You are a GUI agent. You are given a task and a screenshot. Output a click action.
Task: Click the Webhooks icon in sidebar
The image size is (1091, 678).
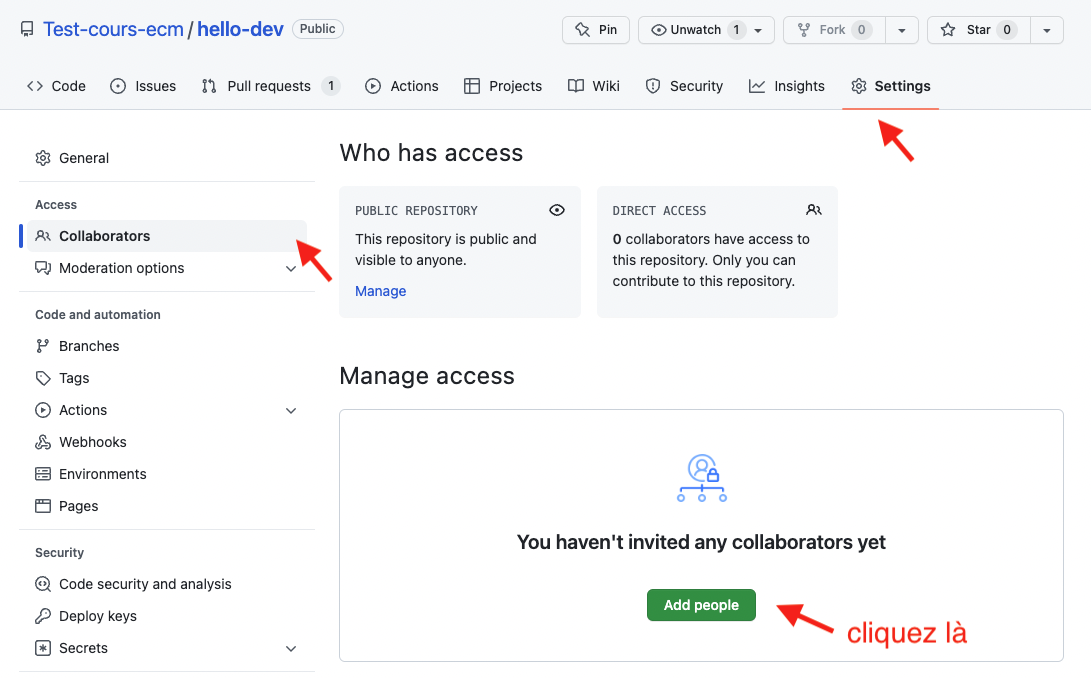[43, 442]
